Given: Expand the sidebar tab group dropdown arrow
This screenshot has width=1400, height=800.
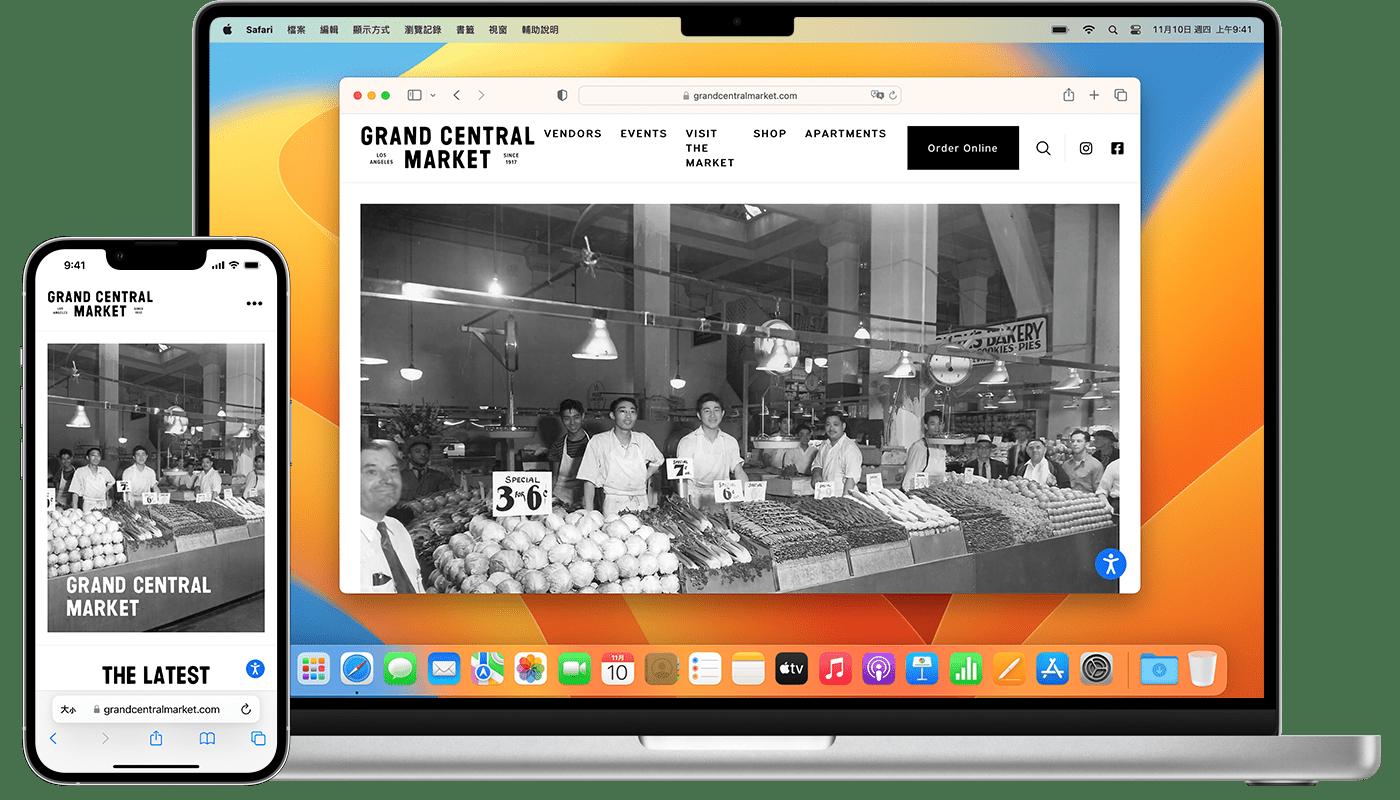Looking at the screenshot, I should point(433,96).
